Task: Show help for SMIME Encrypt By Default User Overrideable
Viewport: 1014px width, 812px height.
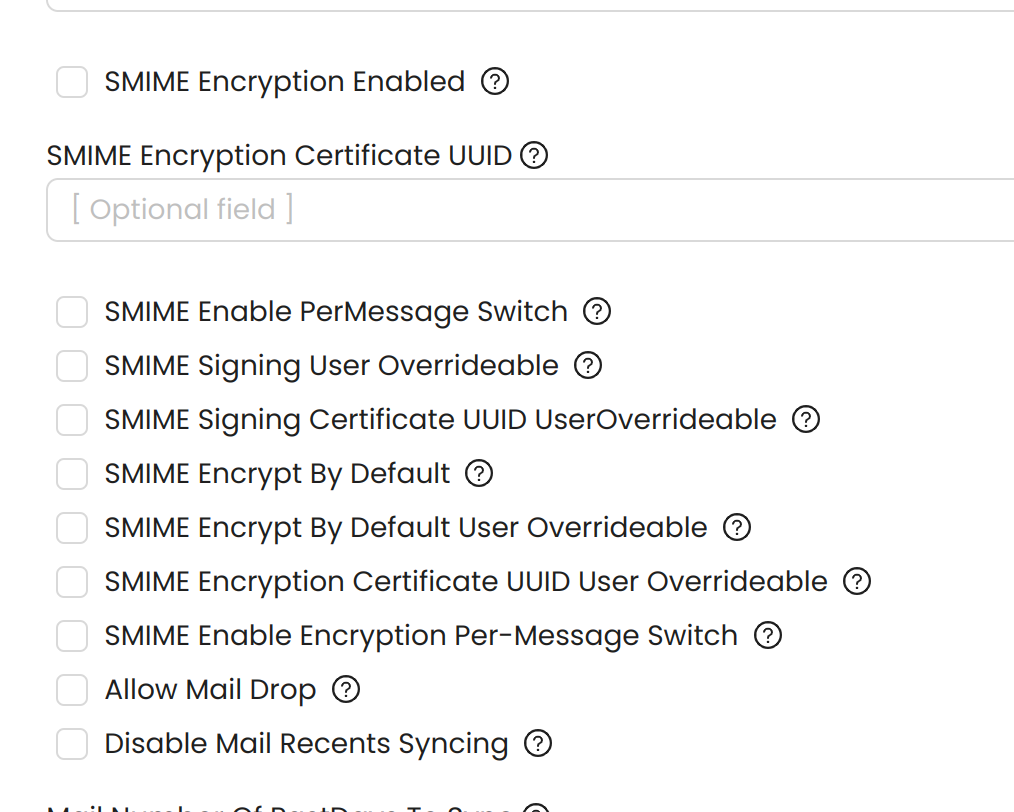Action: pyautogui.click(x=737, y=527)
